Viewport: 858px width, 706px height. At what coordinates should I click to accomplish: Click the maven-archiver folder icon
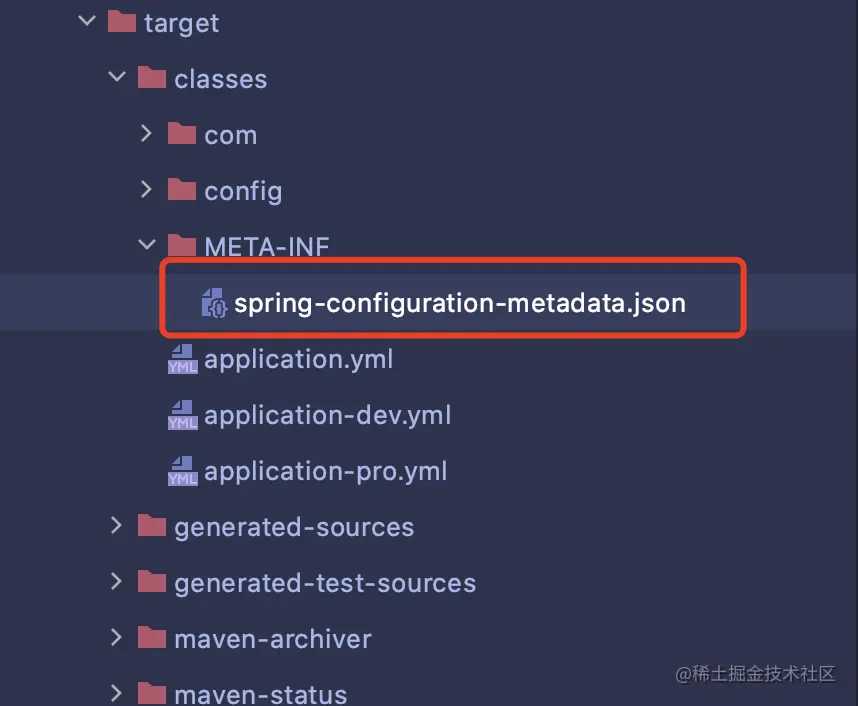(152, 638)
